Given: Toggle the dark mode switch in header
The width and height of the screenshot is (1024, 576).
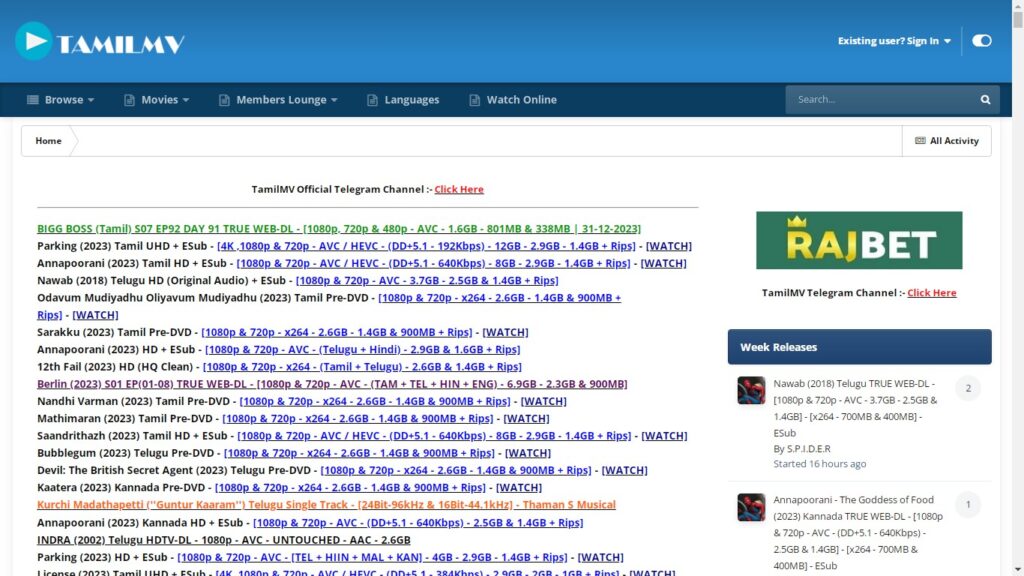Looking at the screenshot, I should point(981,41).
